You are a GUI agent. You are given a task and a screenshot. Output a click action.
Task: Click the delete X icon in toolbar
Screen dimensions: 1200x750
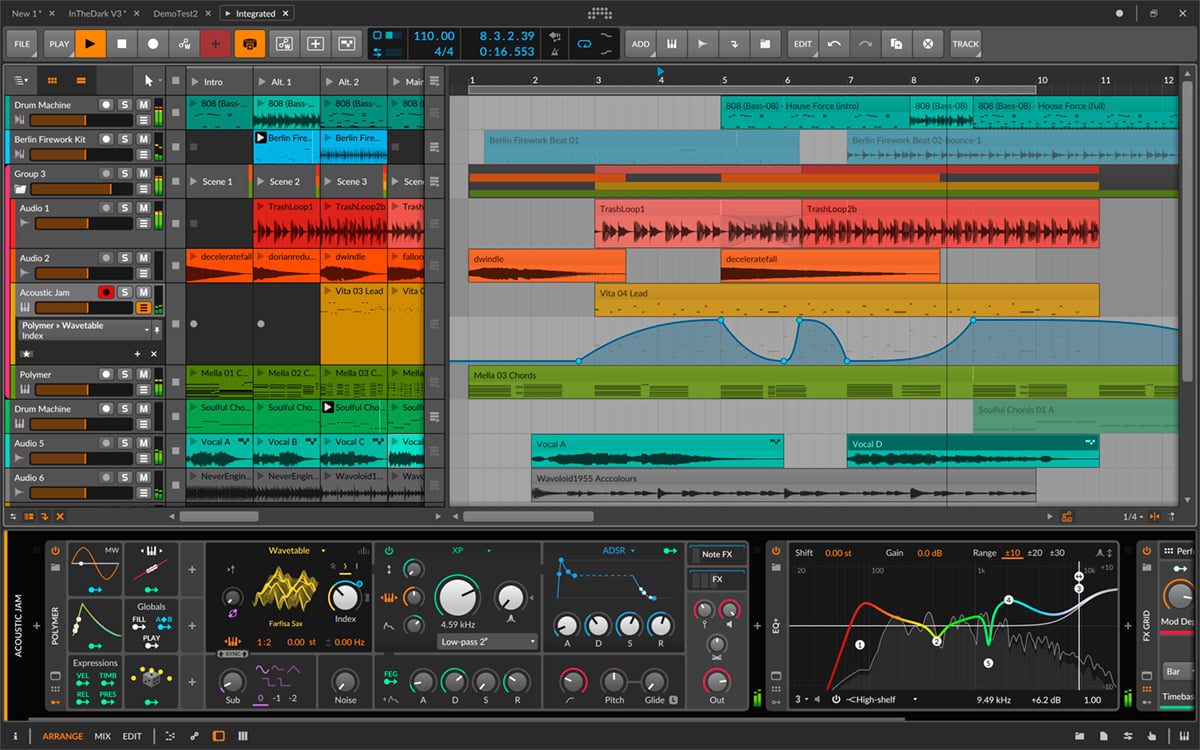(928, 44)
